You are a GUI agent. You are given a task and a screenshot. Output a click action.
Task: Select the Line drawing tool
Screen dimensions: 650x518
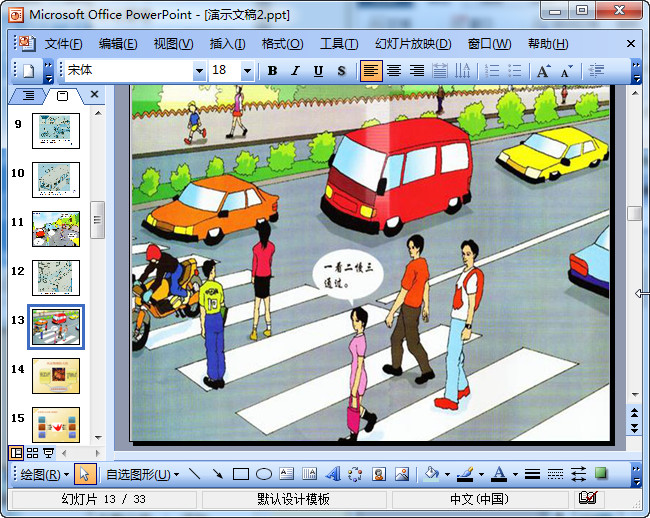(x=194, y=474)
